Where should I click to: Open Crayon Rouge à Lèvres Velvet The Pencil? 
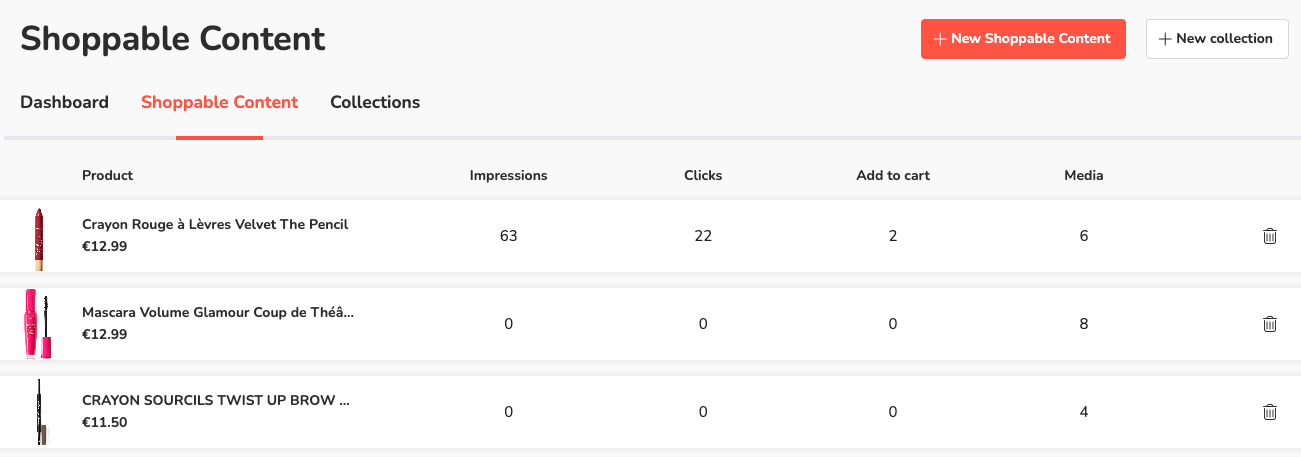[215, 225]
